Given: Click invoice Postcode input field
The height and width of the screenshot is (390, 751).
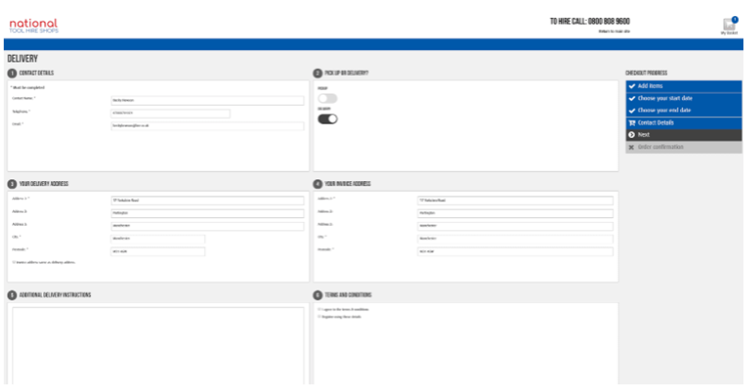Looking at the screenshot, I should coord(515,252).
